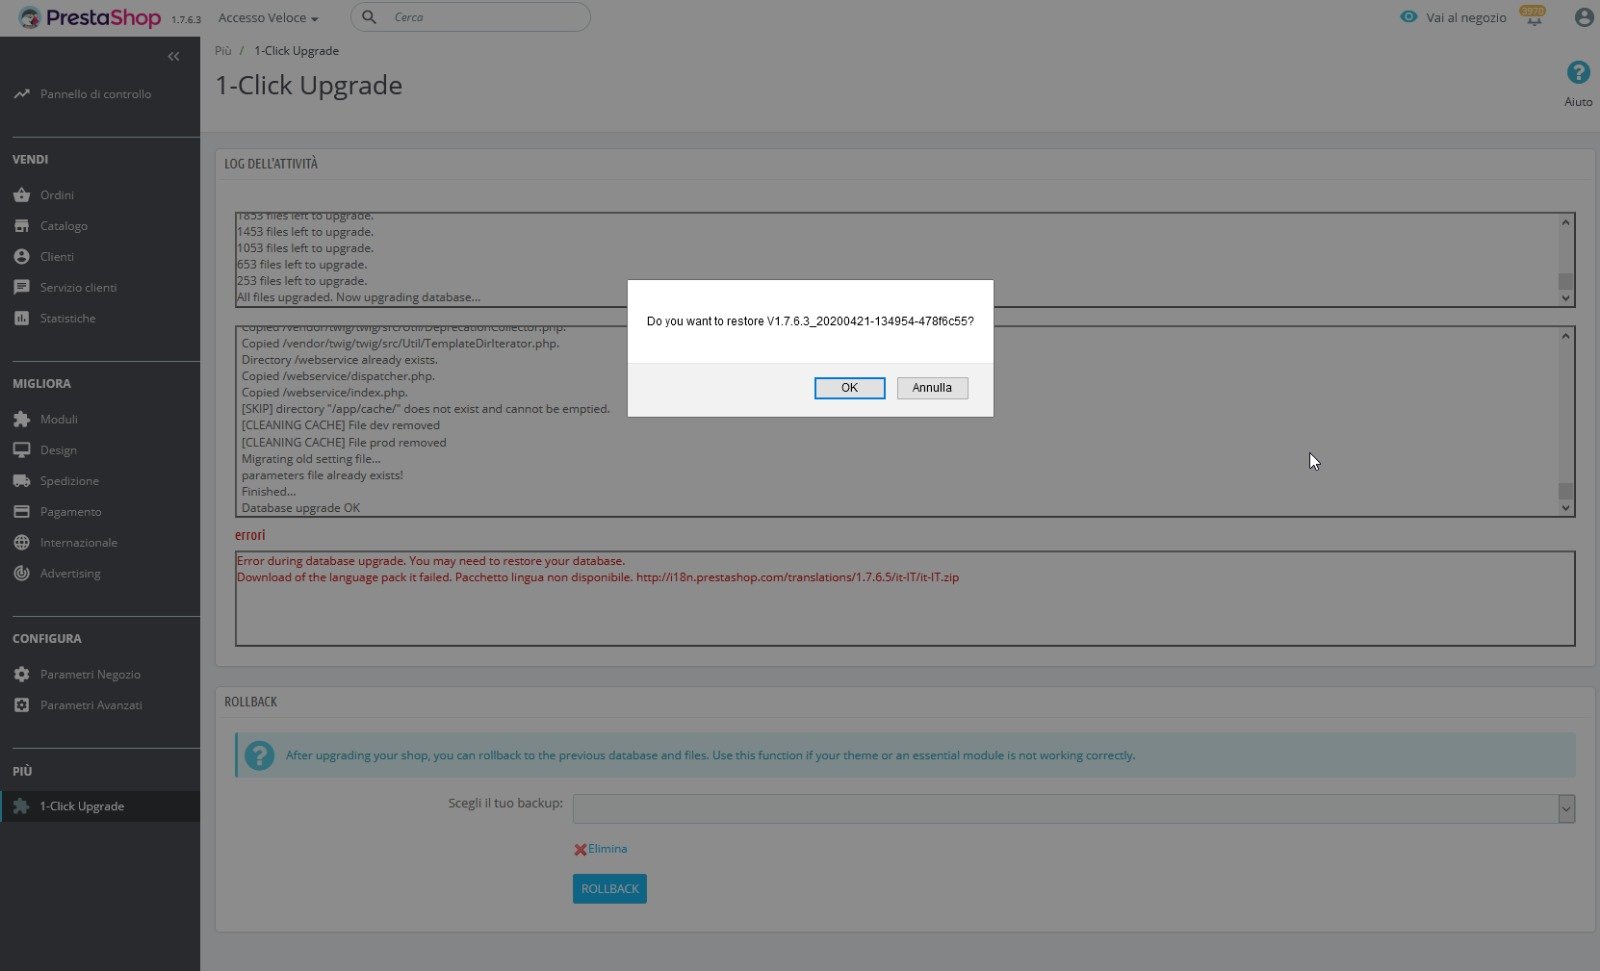The image size is (1600, 971).
Task: Click the Cerca search field
Action: pyautogui.click(x=470, y=17)
